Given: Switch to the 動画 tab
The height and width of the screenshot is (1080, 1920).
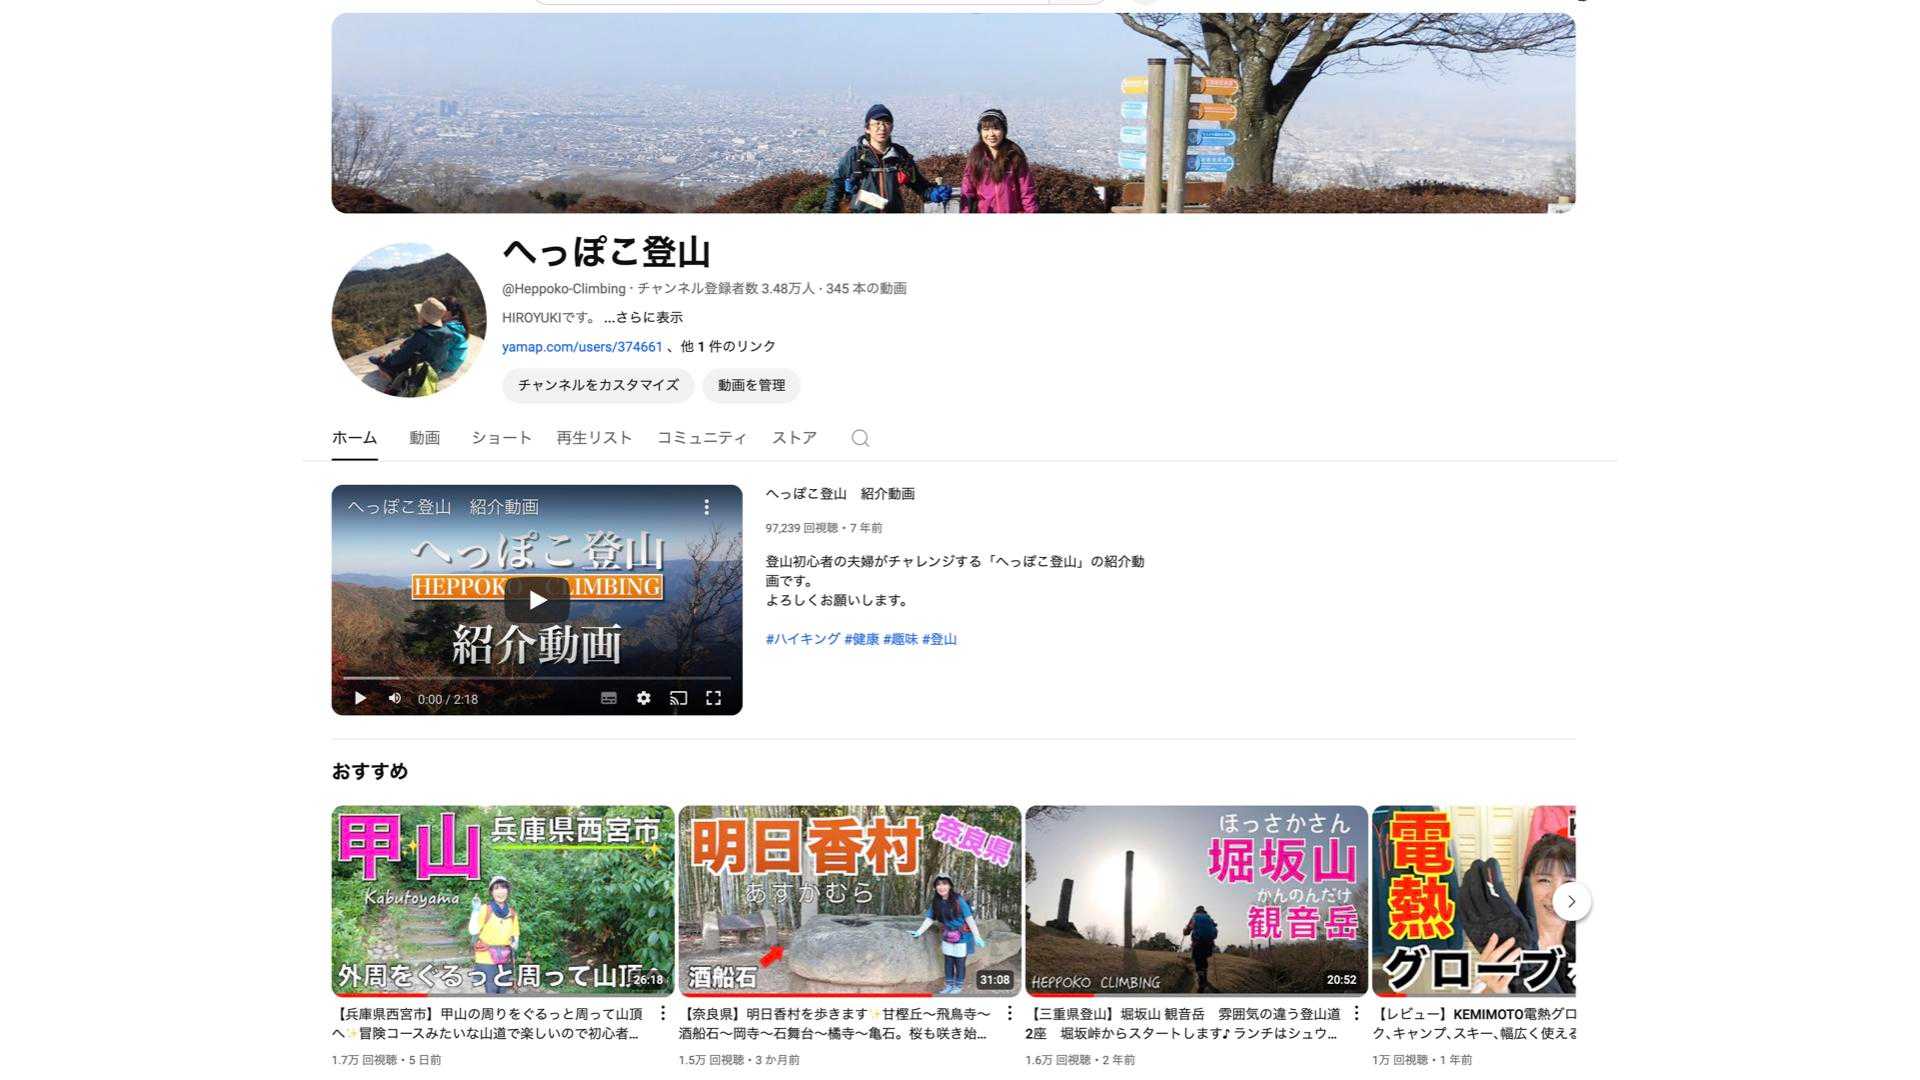Looking at the screenshot, I should coord(424,438).
